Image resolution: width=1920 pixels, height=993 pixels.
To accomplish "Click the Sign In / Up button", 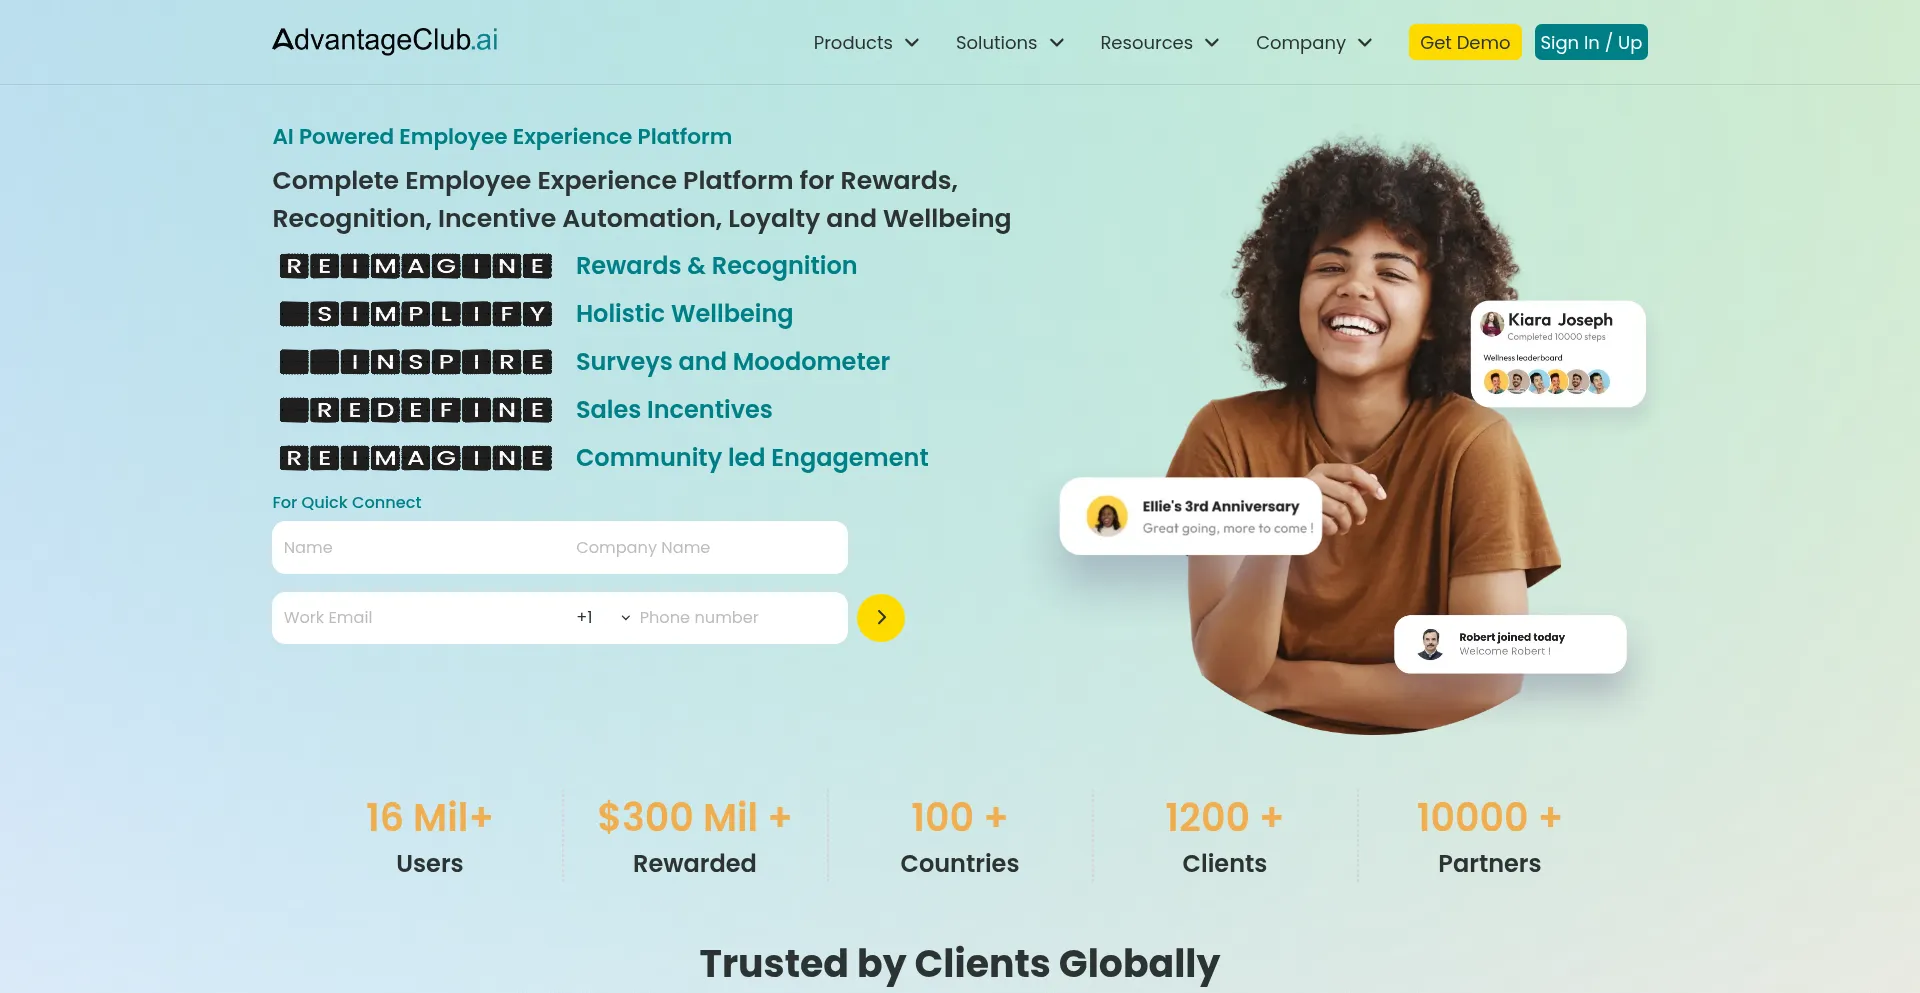I will 1591,42.
